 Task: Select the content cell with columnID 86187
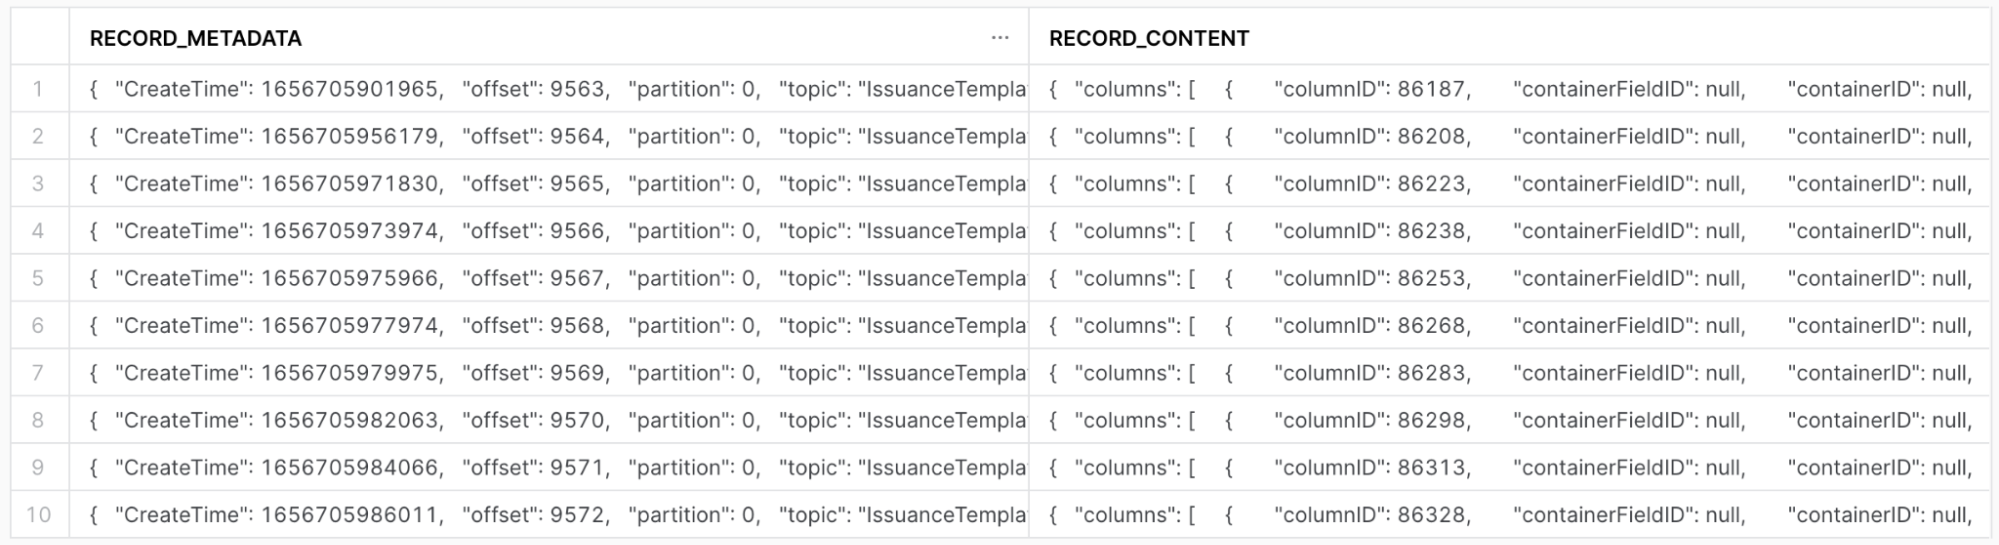[x=1508, y=89]
